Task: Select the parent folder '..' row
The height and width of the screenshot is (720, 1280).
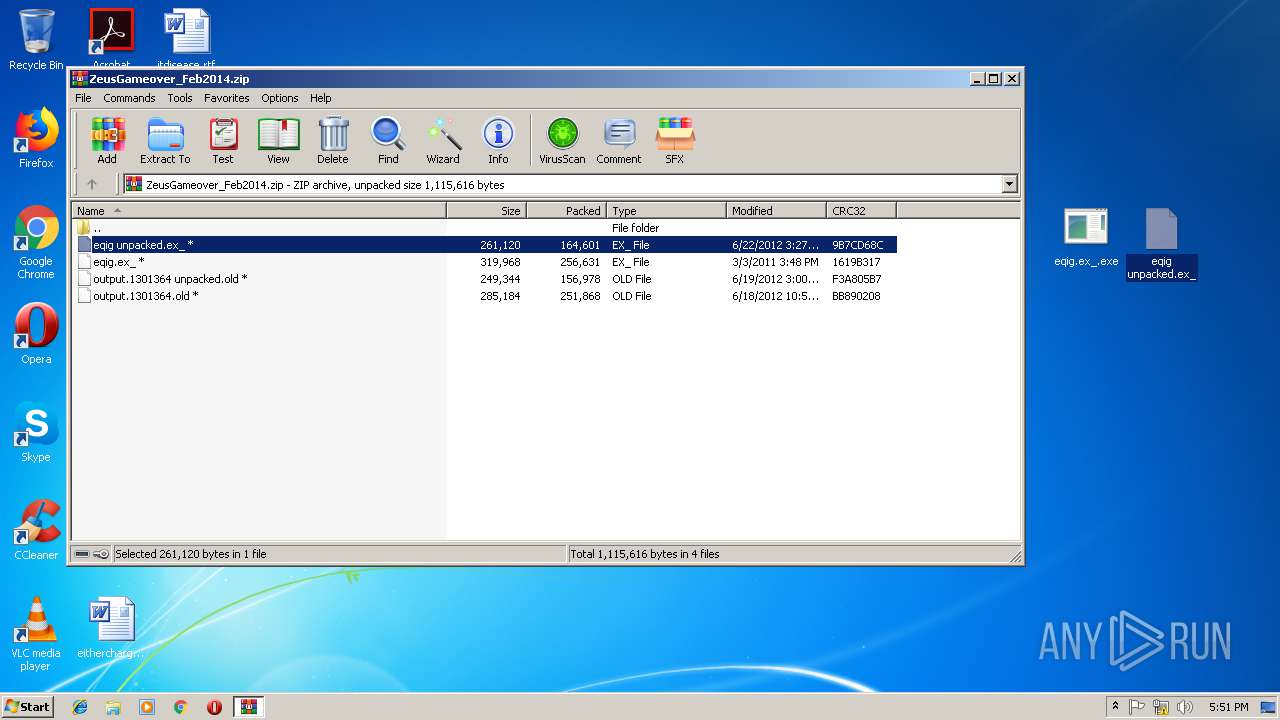Action: pyautogui.click(x=485, y=228)
